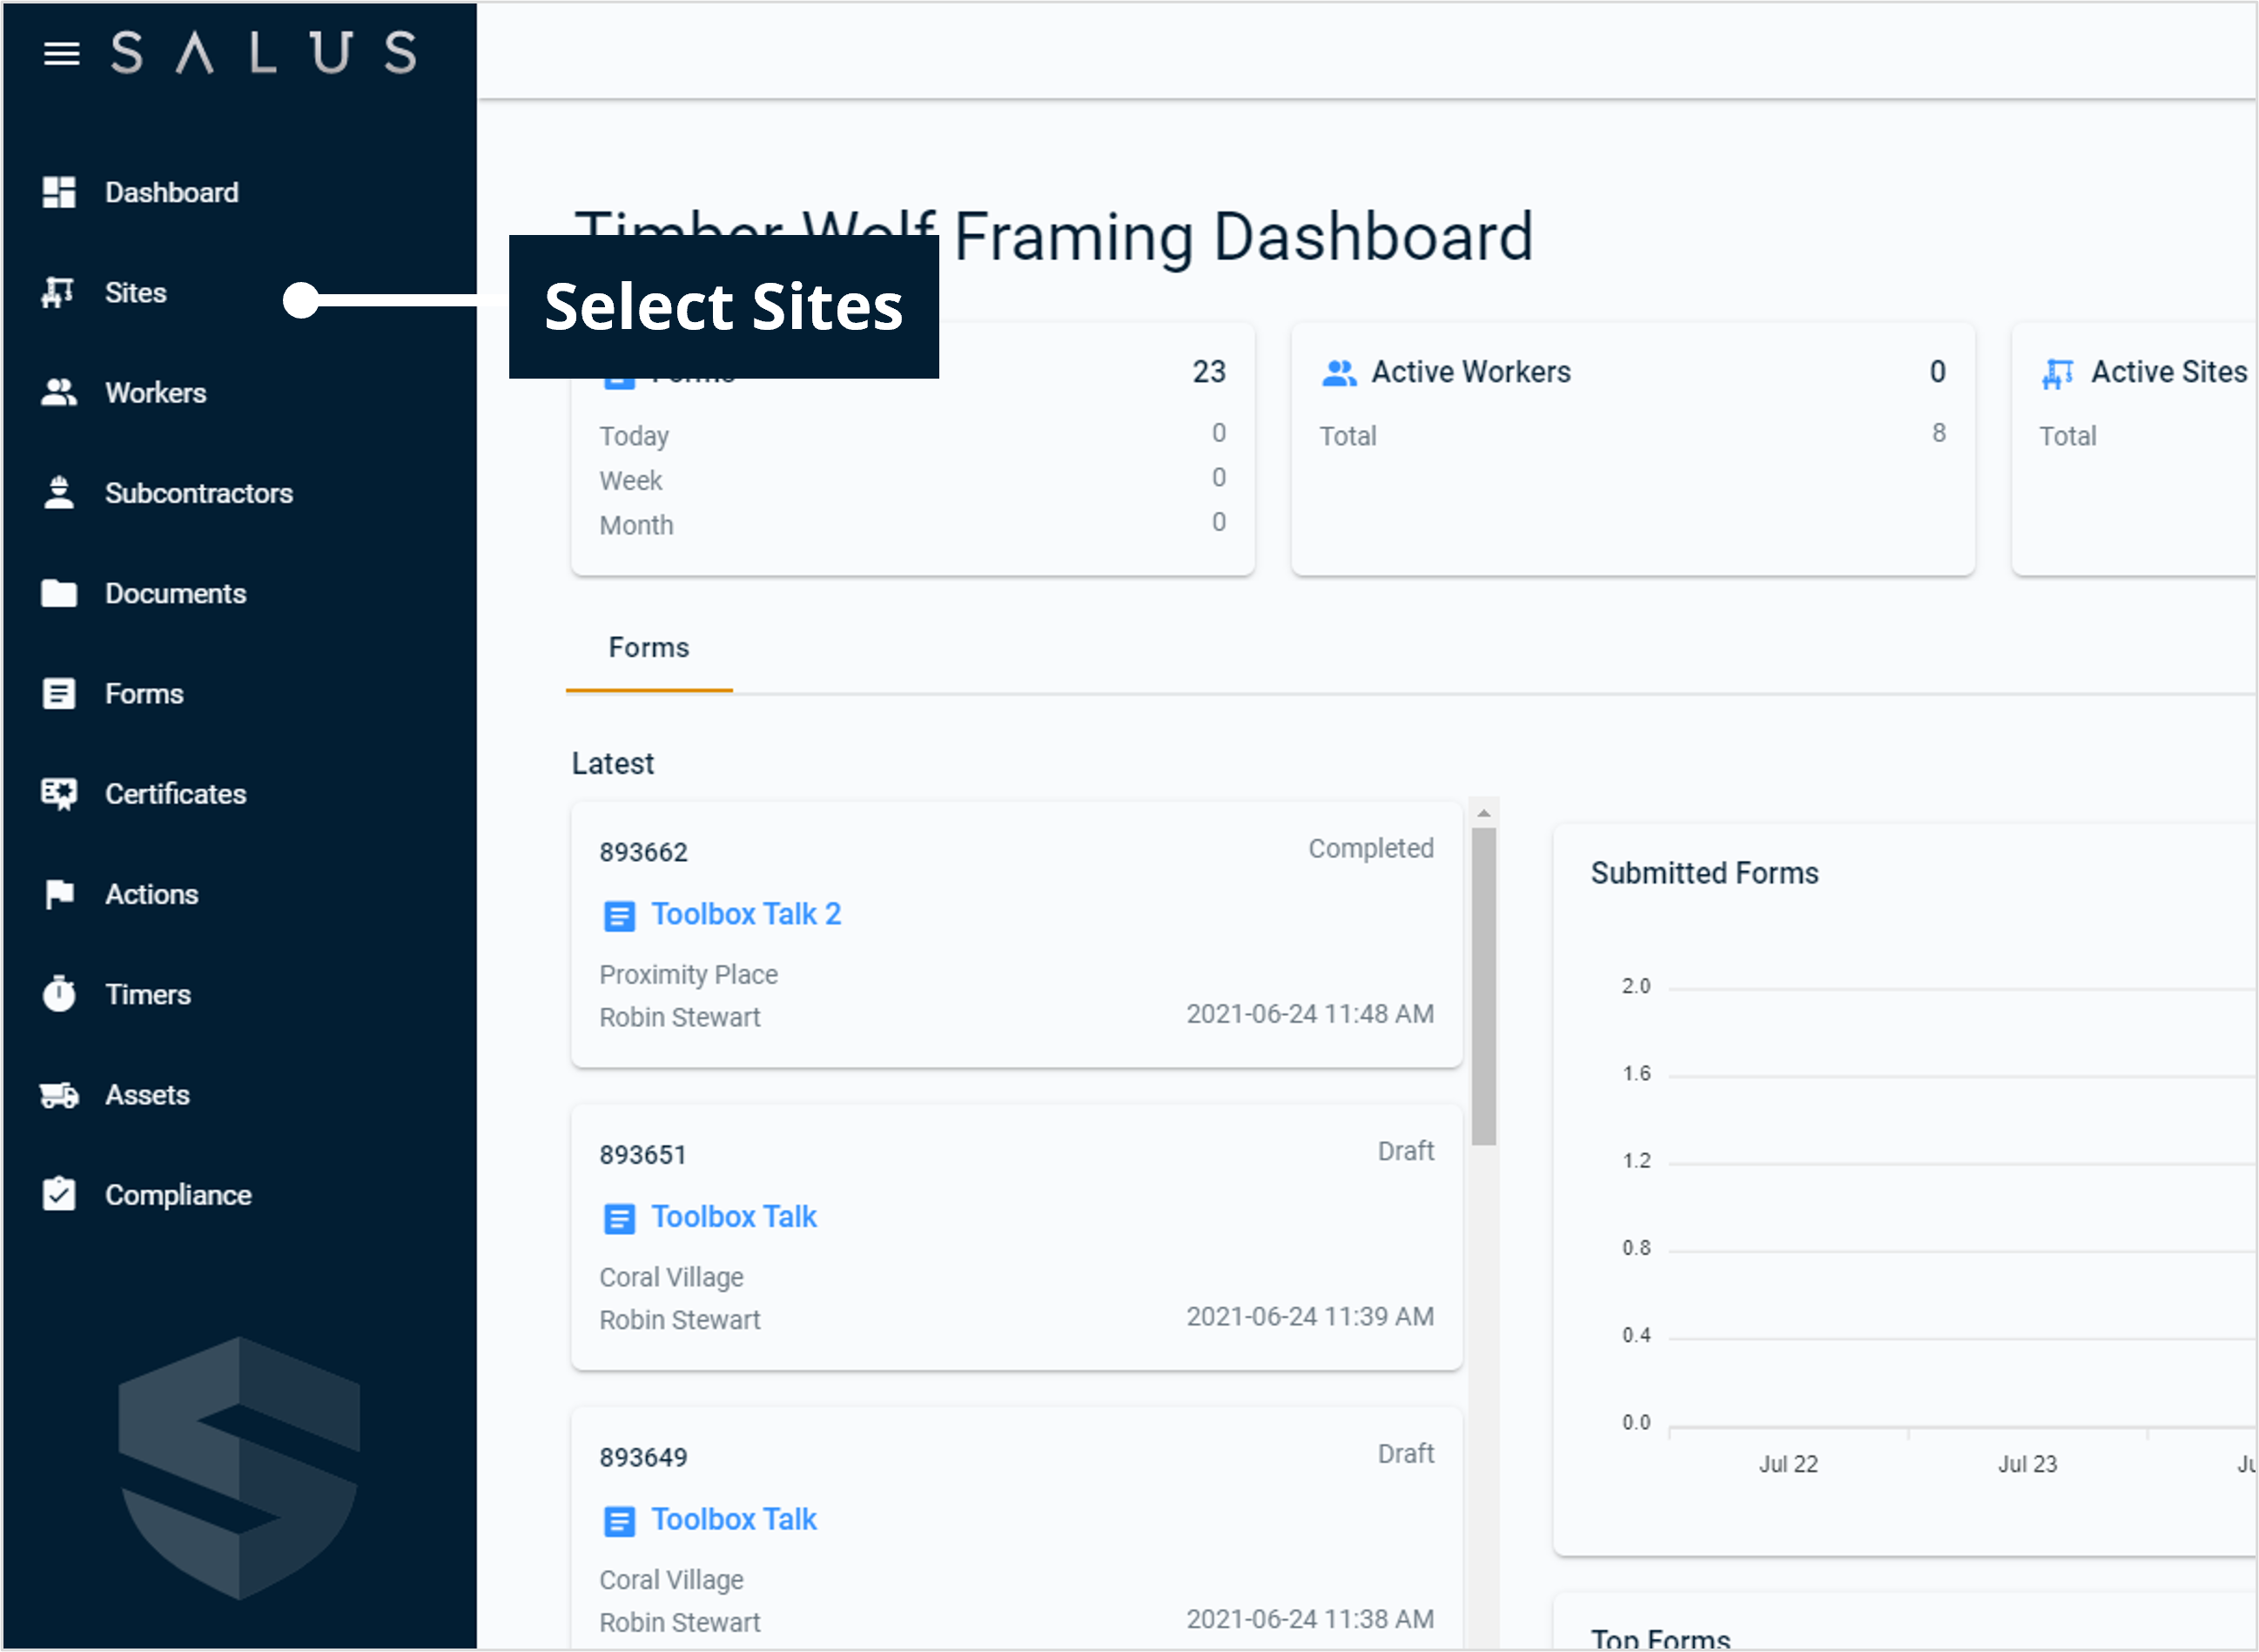Click completed form card 893662
Screen dimensions: 2259x1652
click(1017, 933)
